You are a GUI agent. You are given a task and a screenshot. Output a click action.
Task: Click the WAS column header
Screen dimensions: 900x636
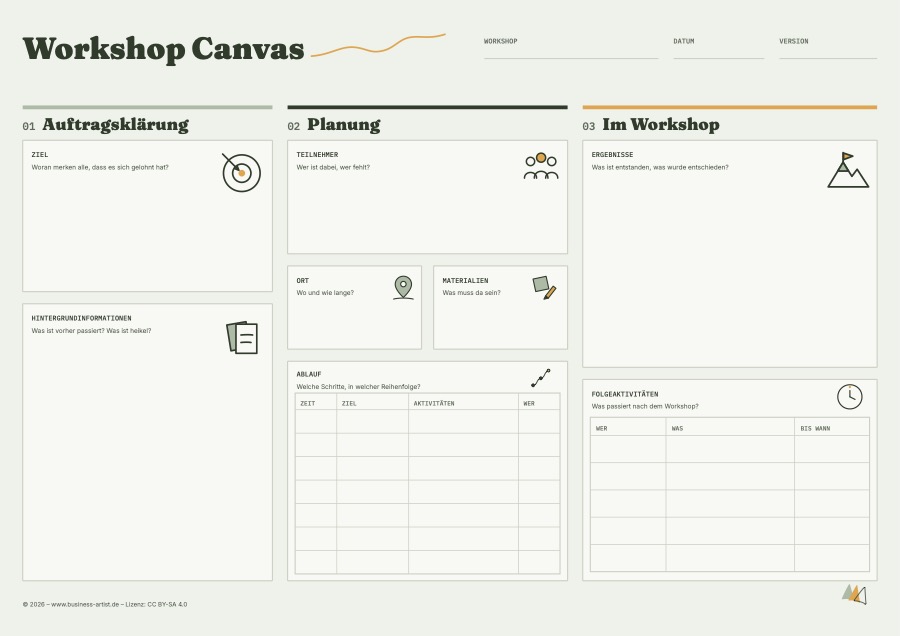coord(677,428)
